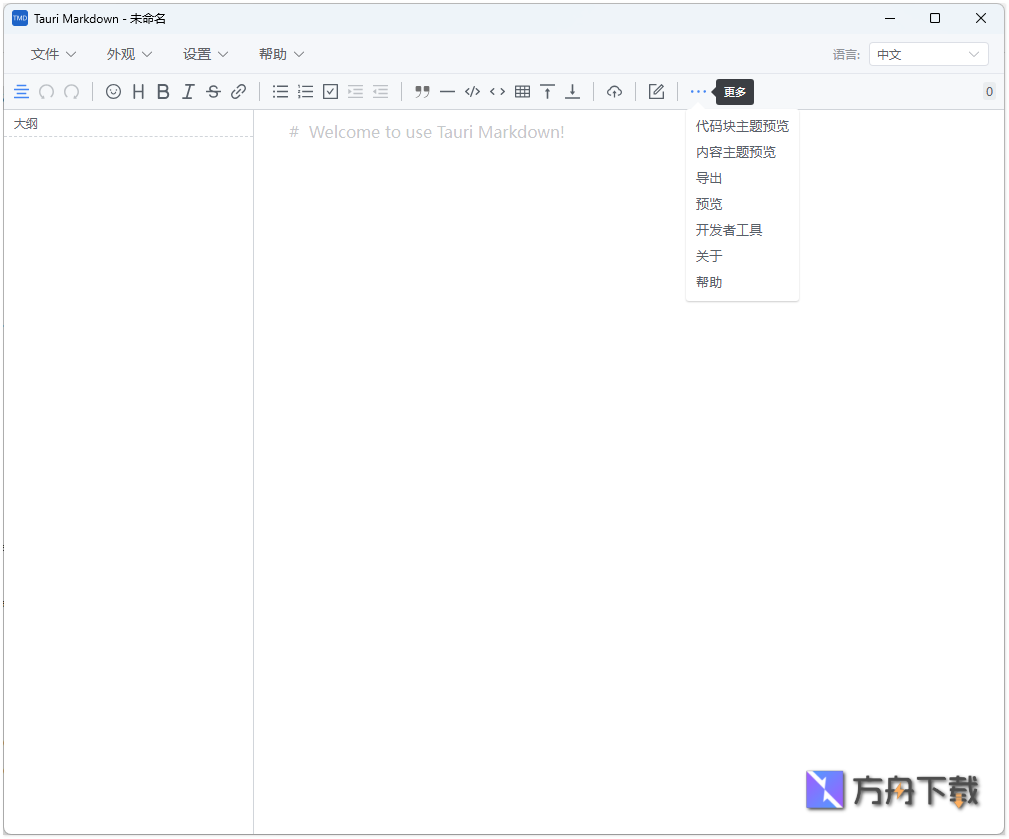
Task: Expand the 中文 language dropdown
Action: click(x=928, y=55)
